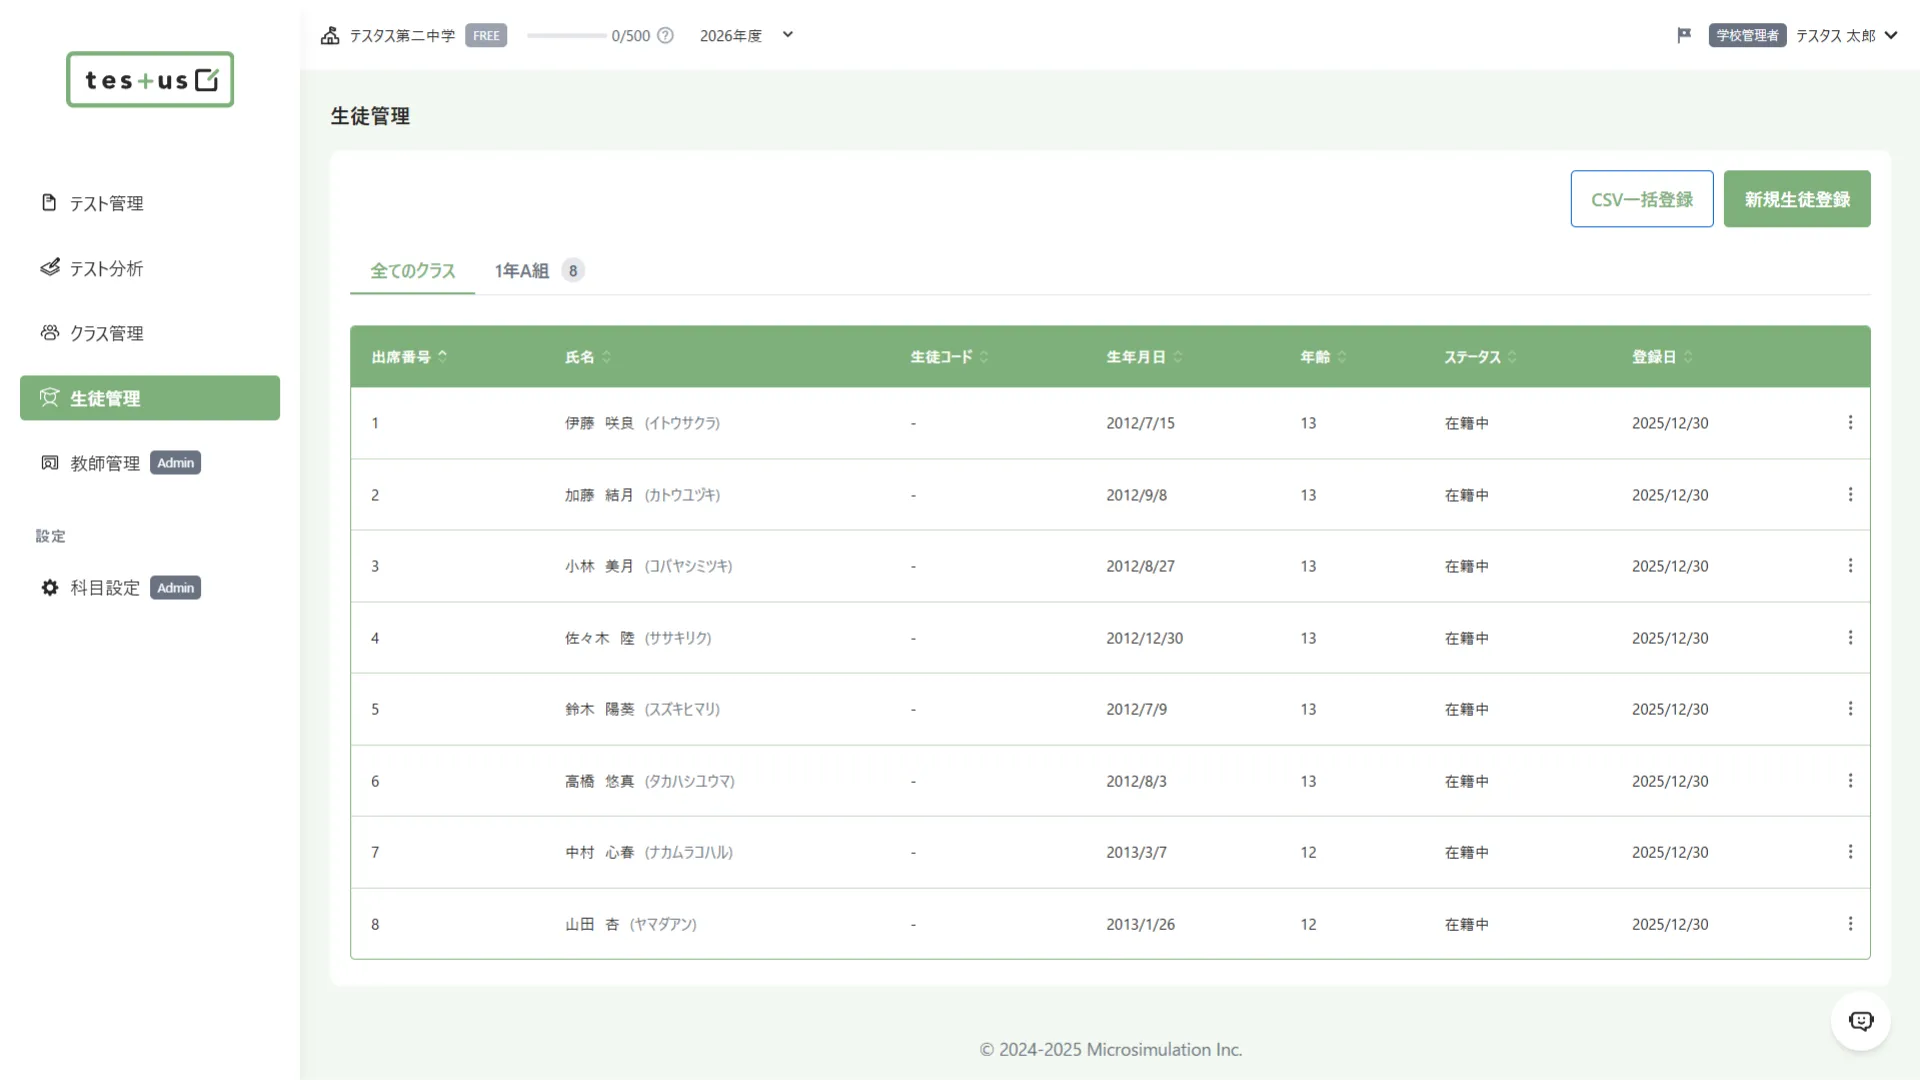1920x1080 pixels.
Task: Click the name 佐々木 陸 (ササキリク)
Action: (x=638, y=638)
